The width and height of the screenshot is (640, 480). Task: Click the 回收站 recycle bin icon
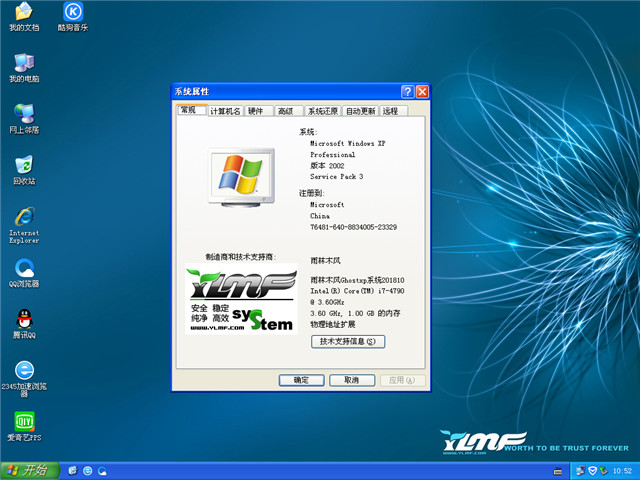(x=24, y=170)
